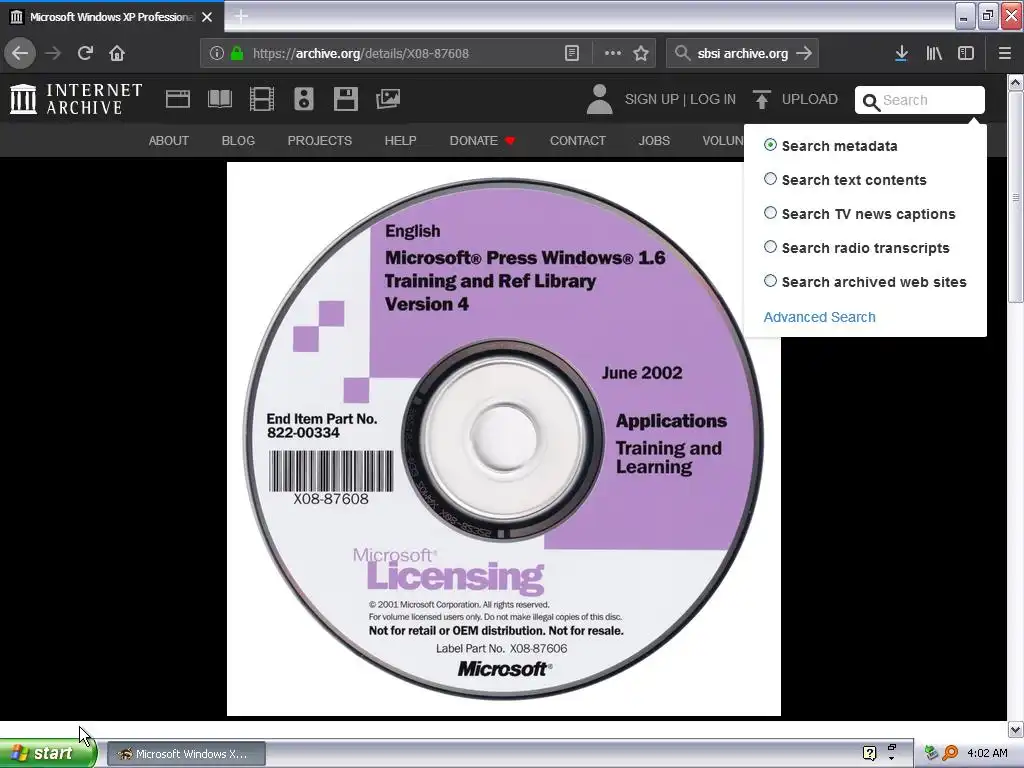Bookmark this page with the star
Viewport: 1024px width, 768px height.
click(641, 54)
